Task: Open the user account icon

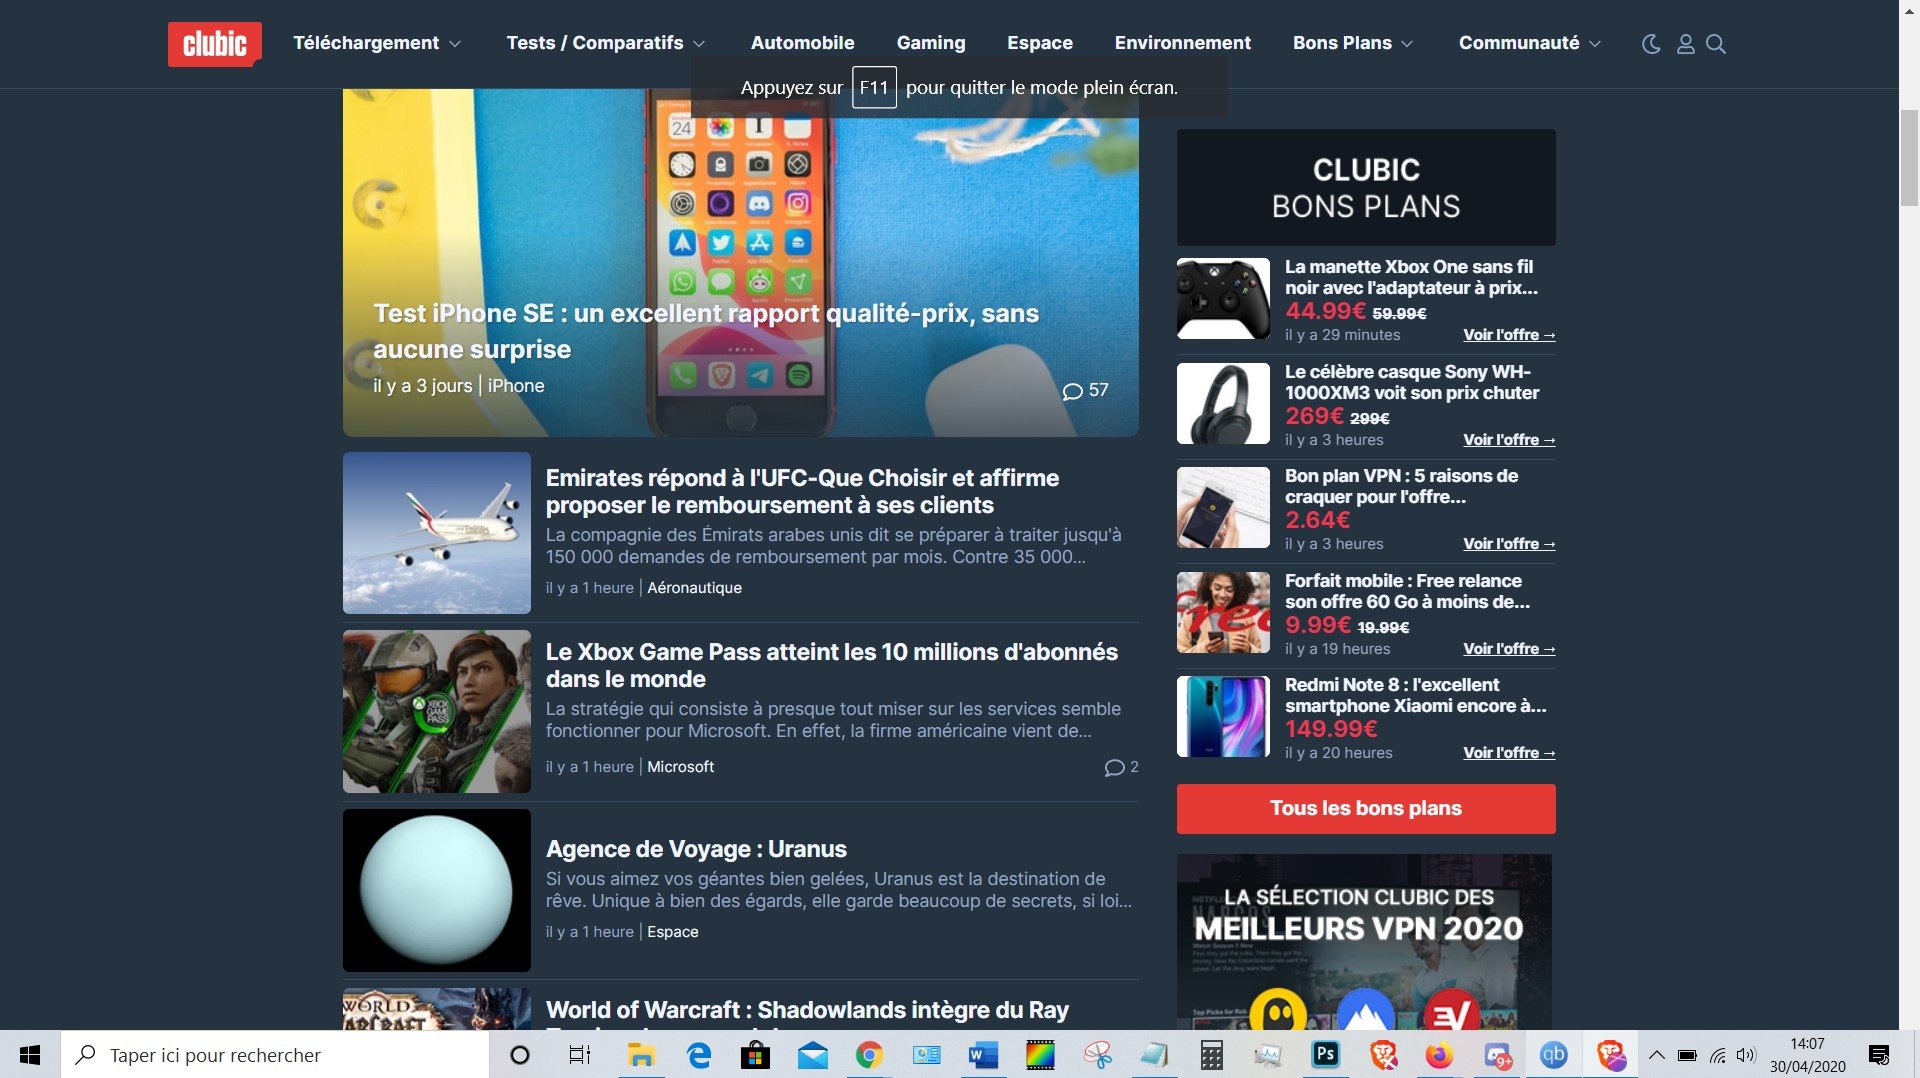Action: click(x=1685, y=44)
